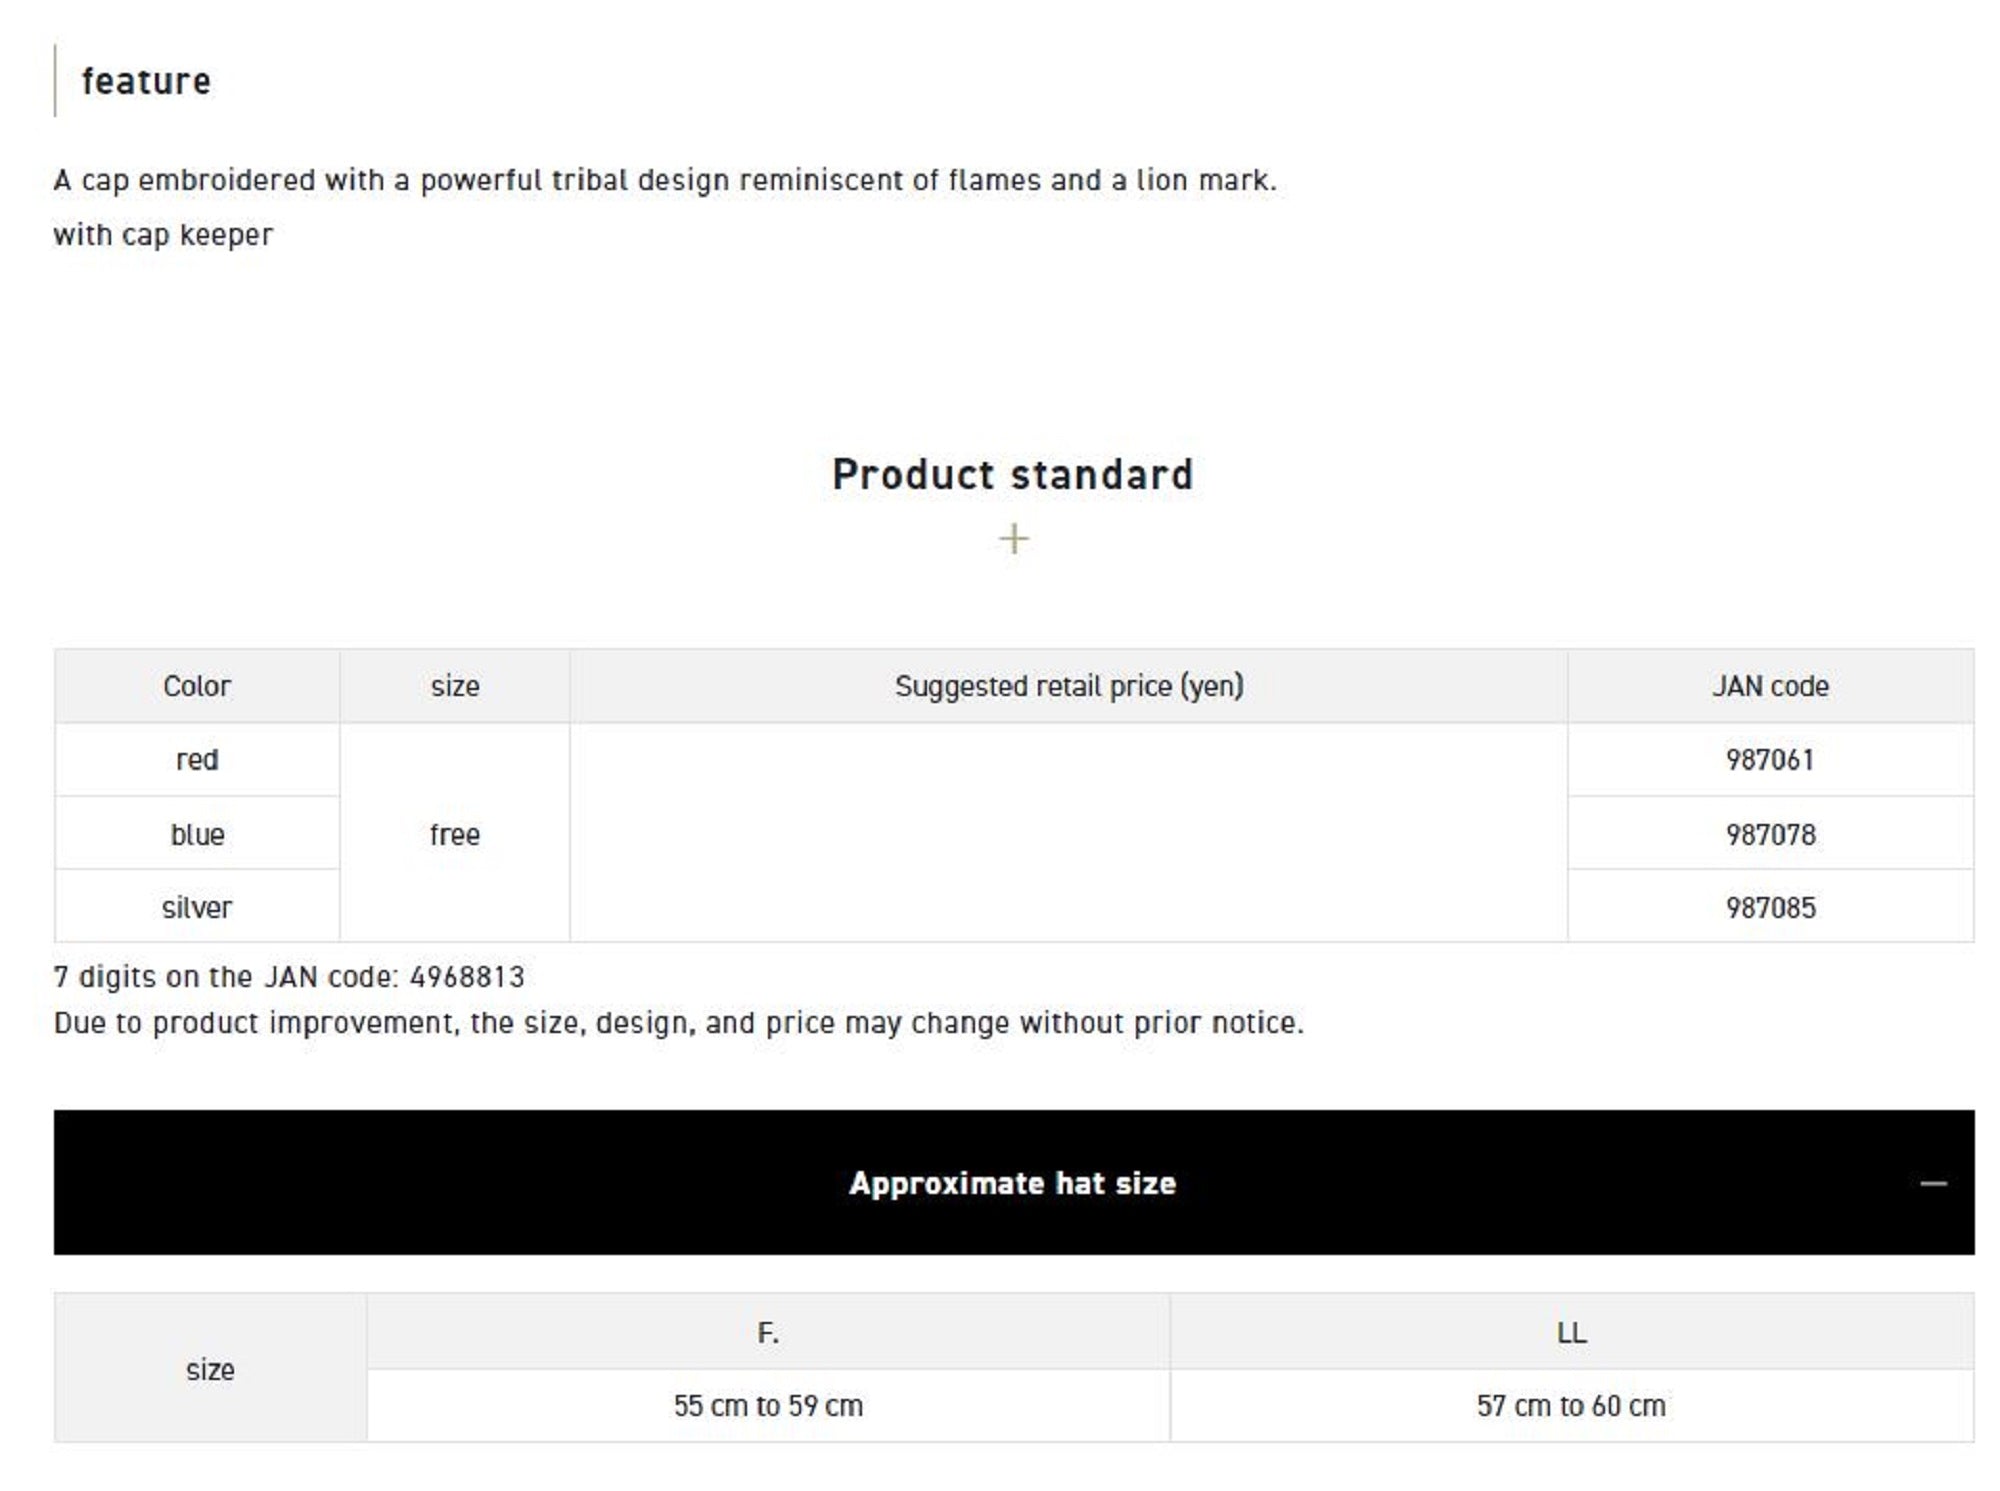Click the Suggested retail price header
Viewport: 2000px width, 1491px height.
tap(1068, 686)
